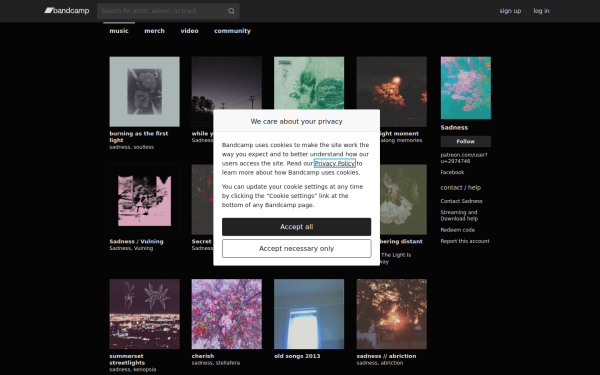The width and height of the screenshot is (600, 375).
Task: Open the Sadness artist profile image
Action: [466, 88]
